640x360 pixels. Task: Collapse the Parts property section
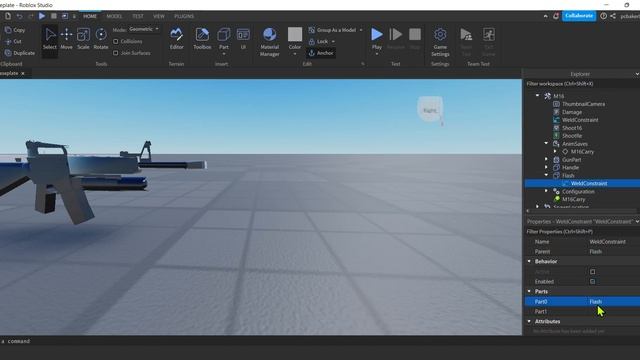[x=529, y=291]
